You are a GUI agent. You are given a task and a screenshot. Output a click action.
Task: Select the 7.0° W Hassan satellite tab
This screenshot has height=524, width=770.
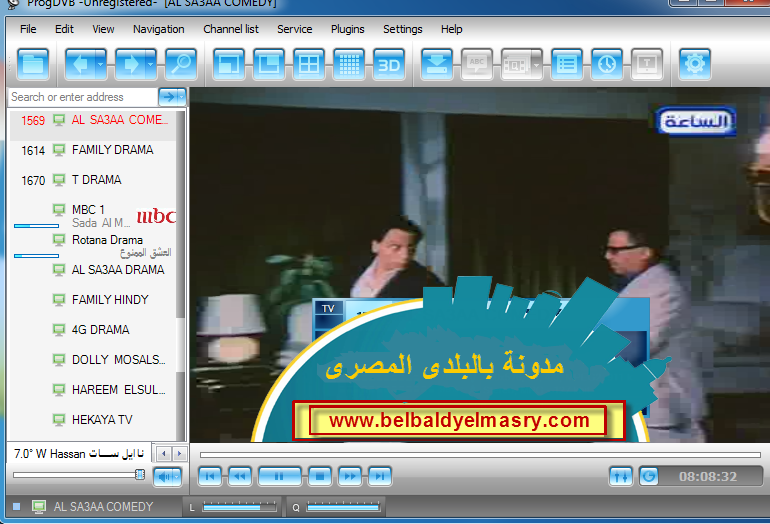[79, 453]
